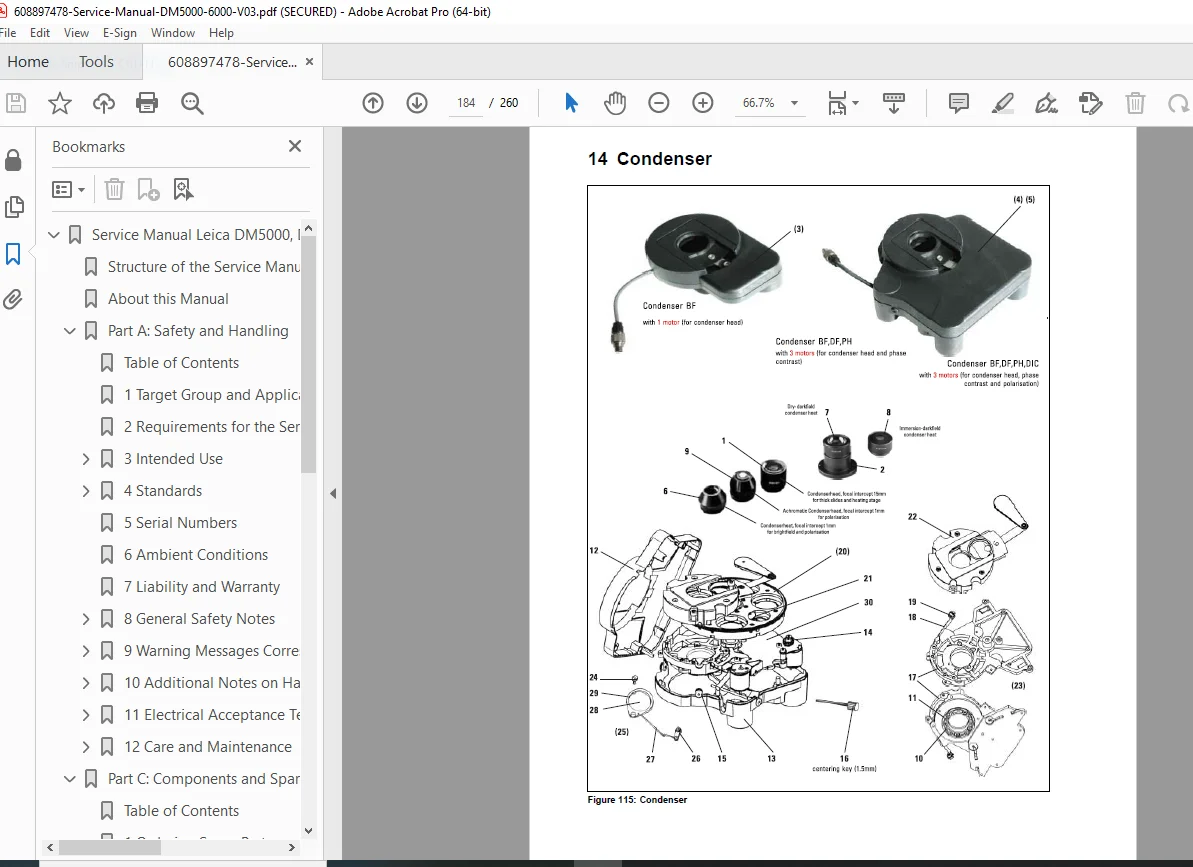Screen dimensions: 1193x867
Task: Open the find text search tool
Action: [192, 103]
